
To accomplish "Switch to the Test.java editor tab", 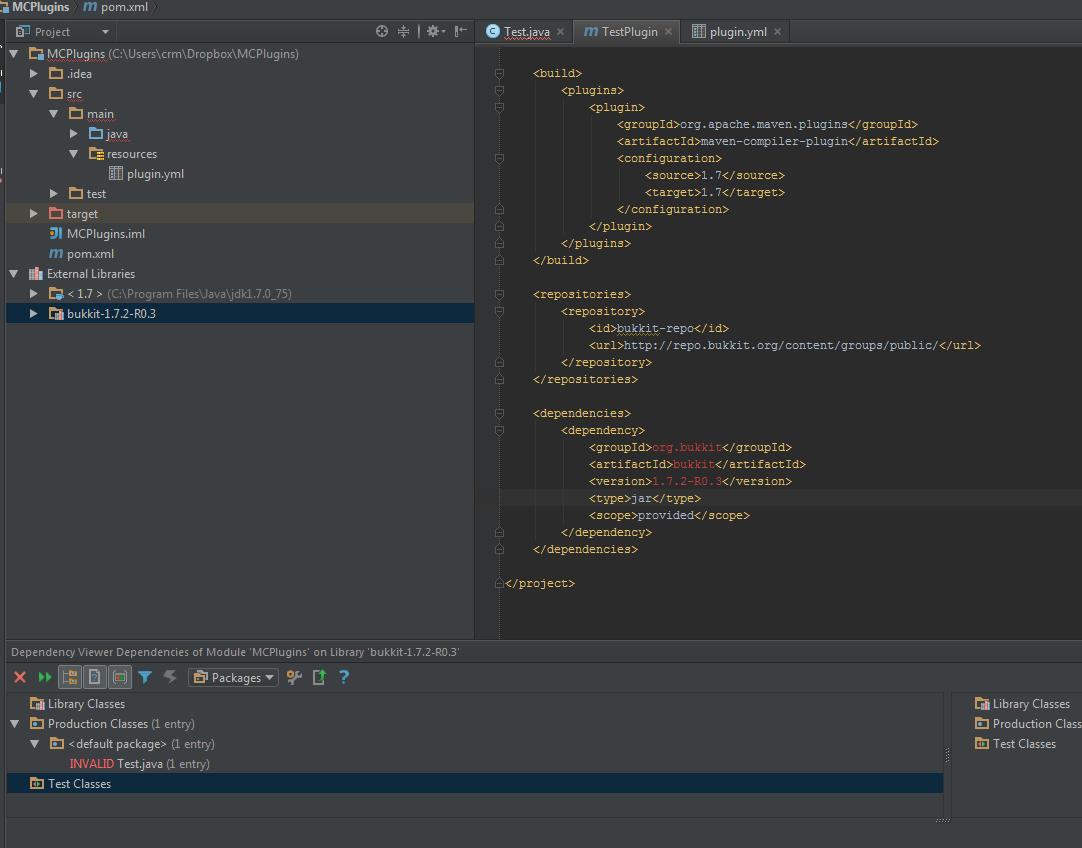I will (x=526, y=31).
